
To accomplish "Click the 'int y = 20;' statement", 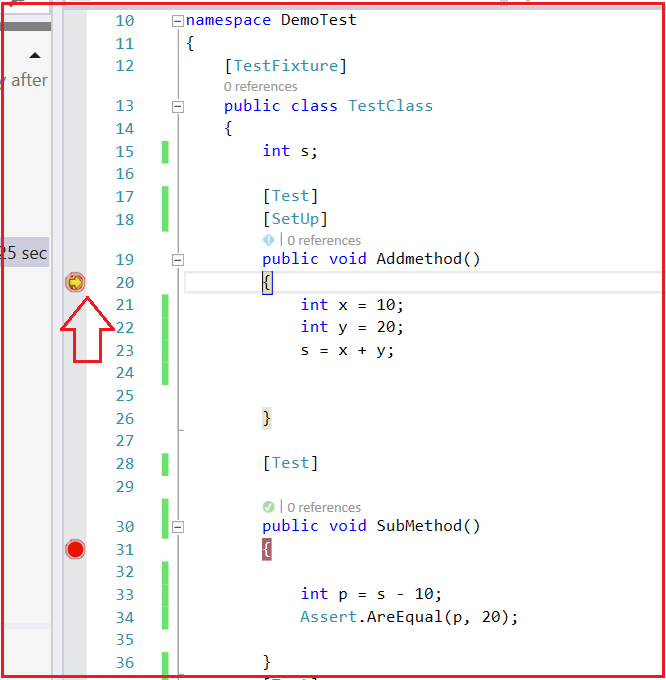I will (x=352, y=327).
